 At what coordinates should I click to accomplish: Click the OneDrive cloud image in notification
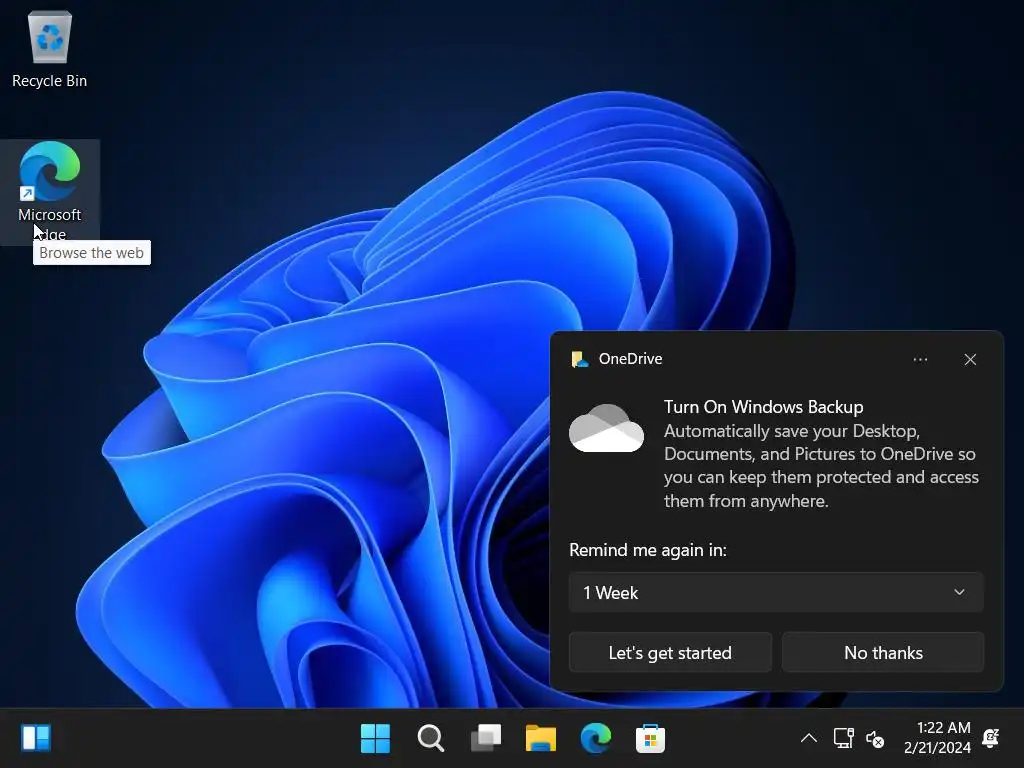point(606,428)
